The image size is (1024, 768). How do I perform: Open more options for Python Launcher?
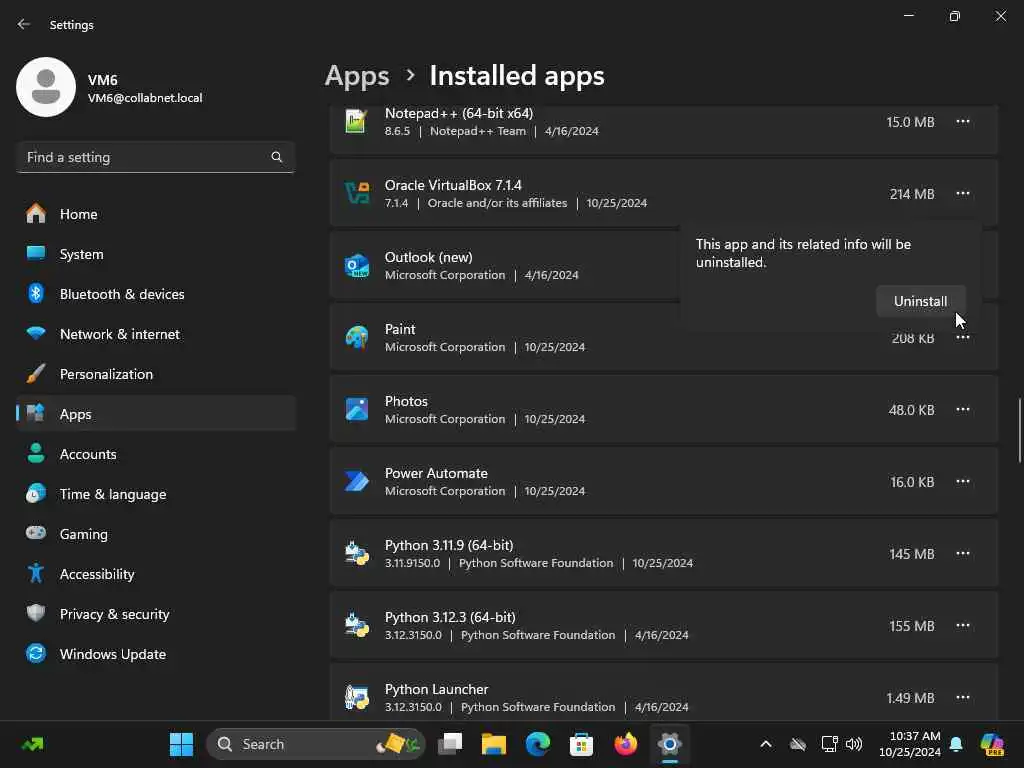[962, 697]
